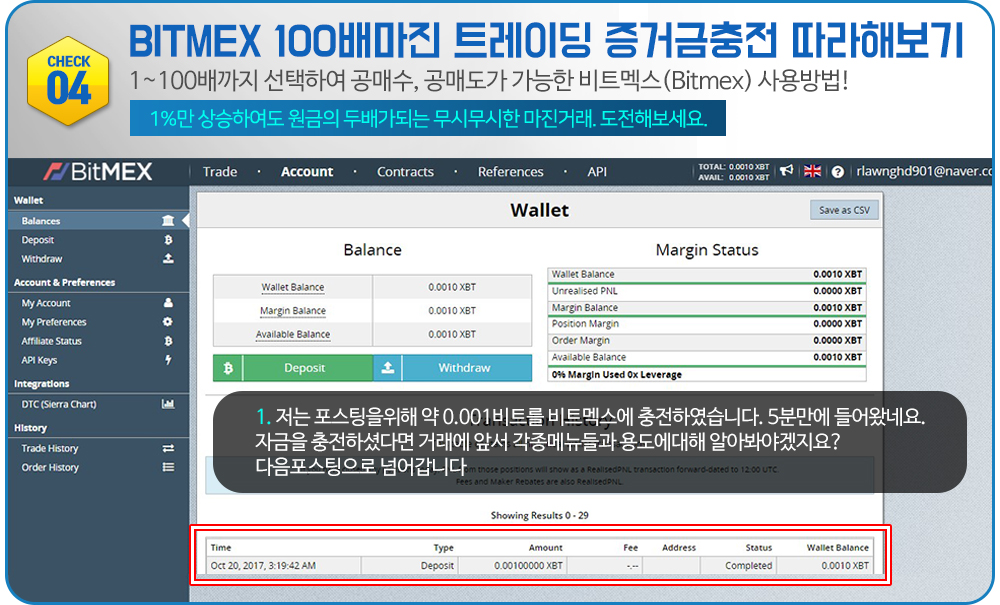Click Position Margin row in Margin Status
This screenshot has height=605, width=1000.
[707, 324]
